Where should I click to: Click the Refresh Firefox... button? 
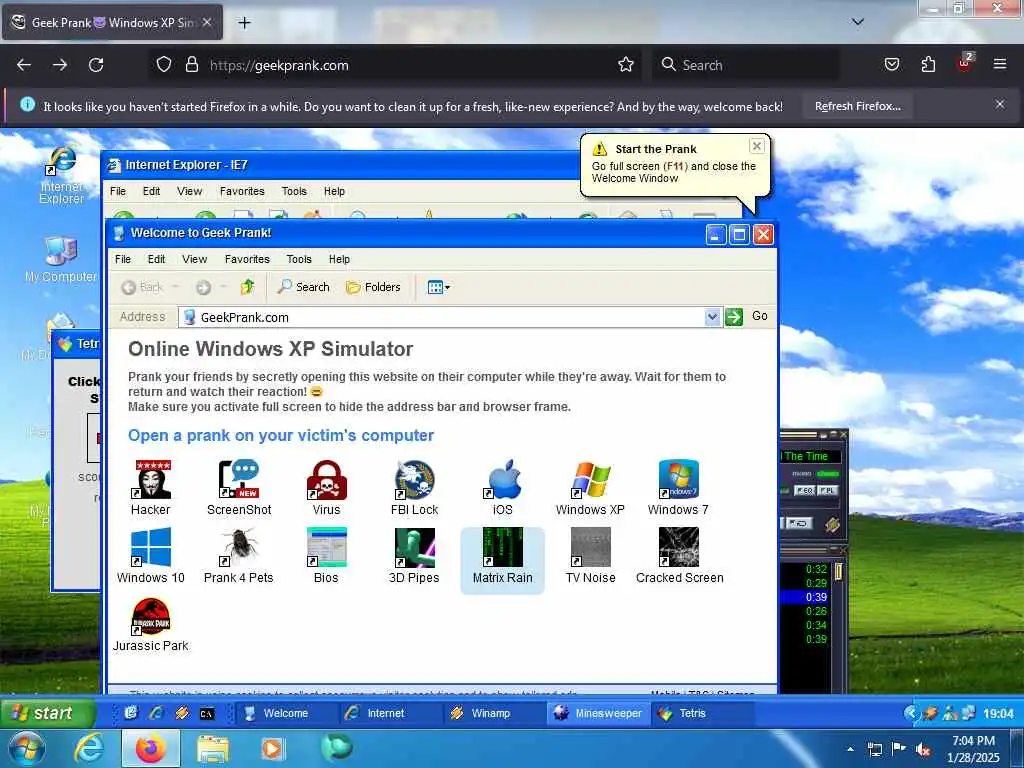pyautogui.click(x=857, y=106)
